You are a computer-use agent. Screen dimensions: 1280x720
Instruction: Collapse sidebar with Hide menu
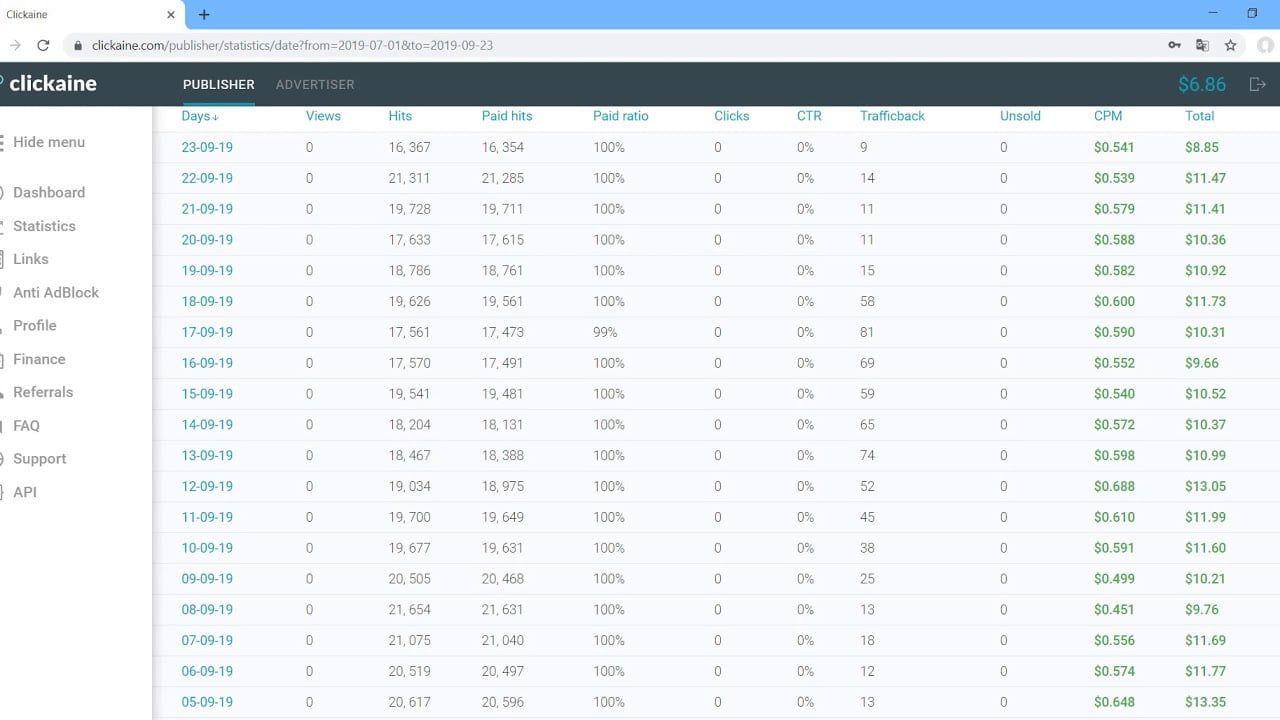(48, 142)
